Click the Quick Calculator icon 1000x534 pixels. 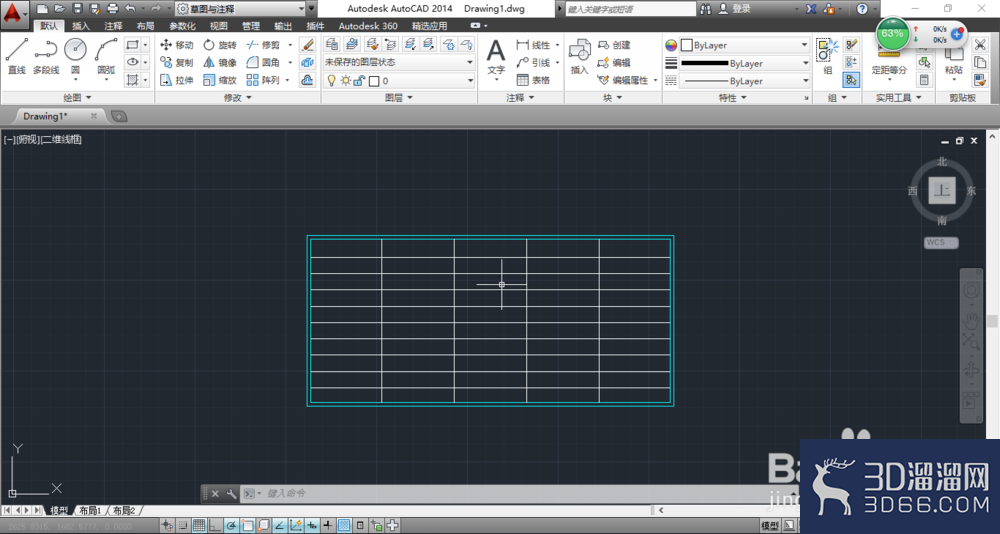coord(923,80)
